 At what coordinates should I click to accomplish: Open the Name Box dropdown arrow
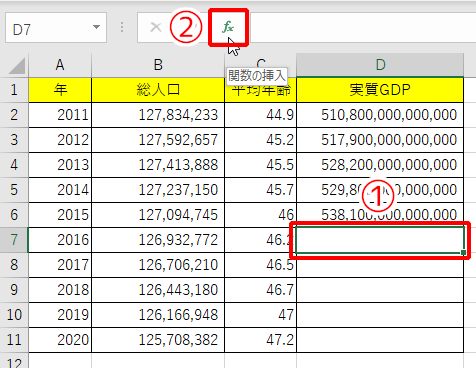(x=96, y=27)
